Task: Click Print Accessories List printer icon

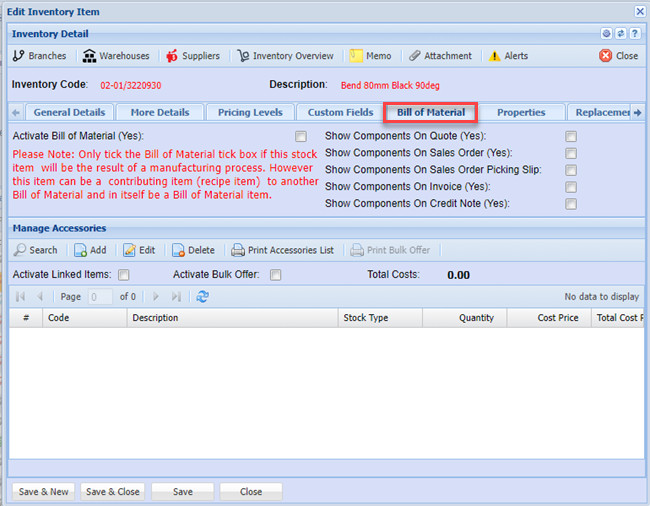Action: coord(238,250)
